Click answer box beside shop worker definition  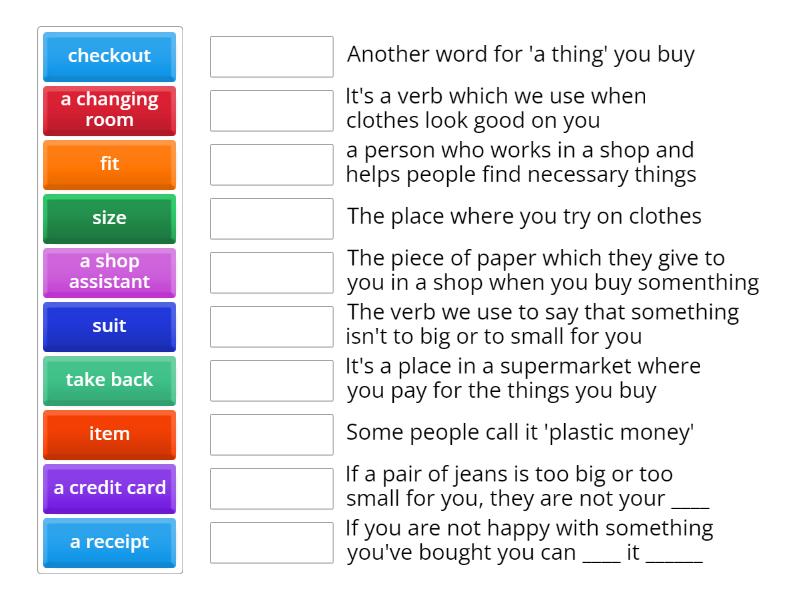tap(271, 164)
